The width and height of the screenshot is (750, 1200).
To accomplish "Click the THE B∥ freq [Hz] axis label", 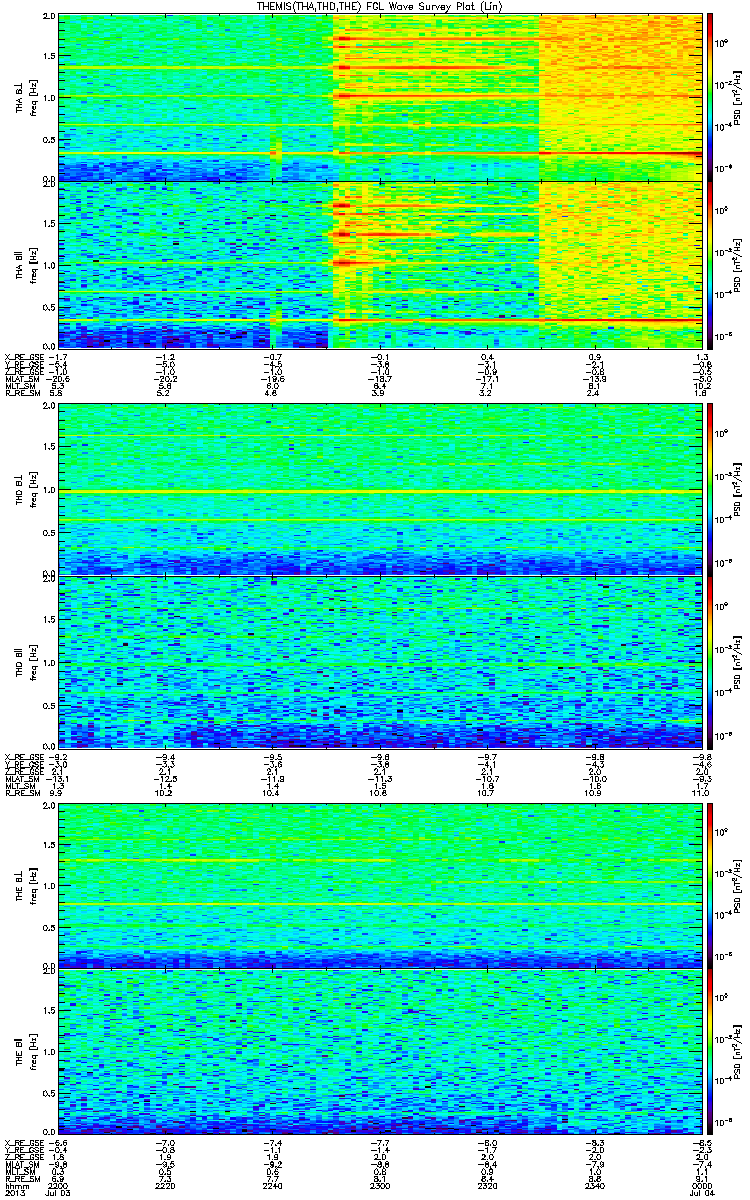I will tap(24, 1051).
